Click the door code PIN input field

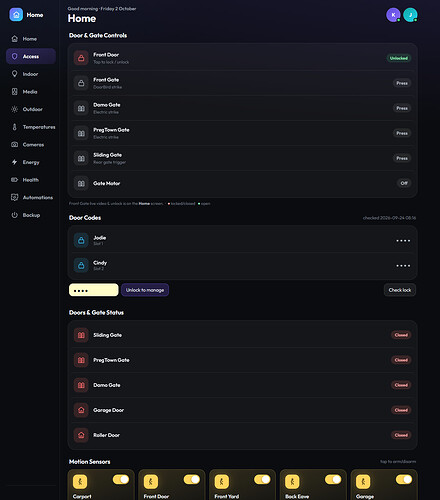point(94,290)
